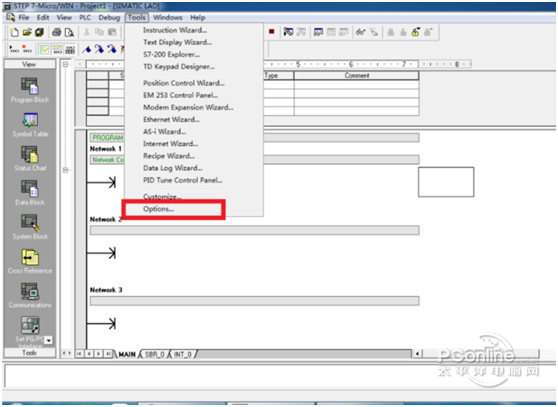The height and width of the screenshot is (407, 558).
Task: Click the Program Status monitoring icon
Action: point(288,32)
